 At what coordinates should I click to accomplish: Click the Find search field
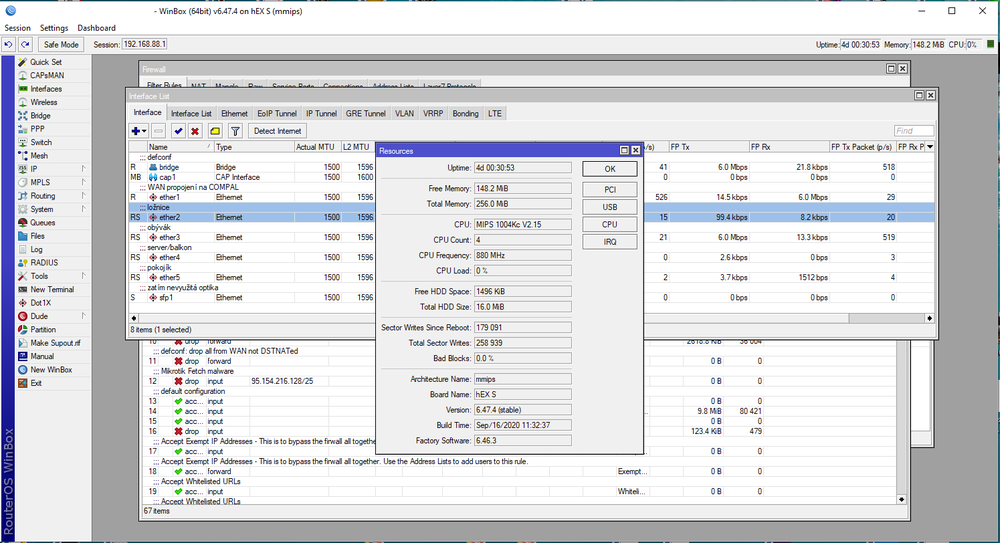pyautogui.click(x=913, y=131)
